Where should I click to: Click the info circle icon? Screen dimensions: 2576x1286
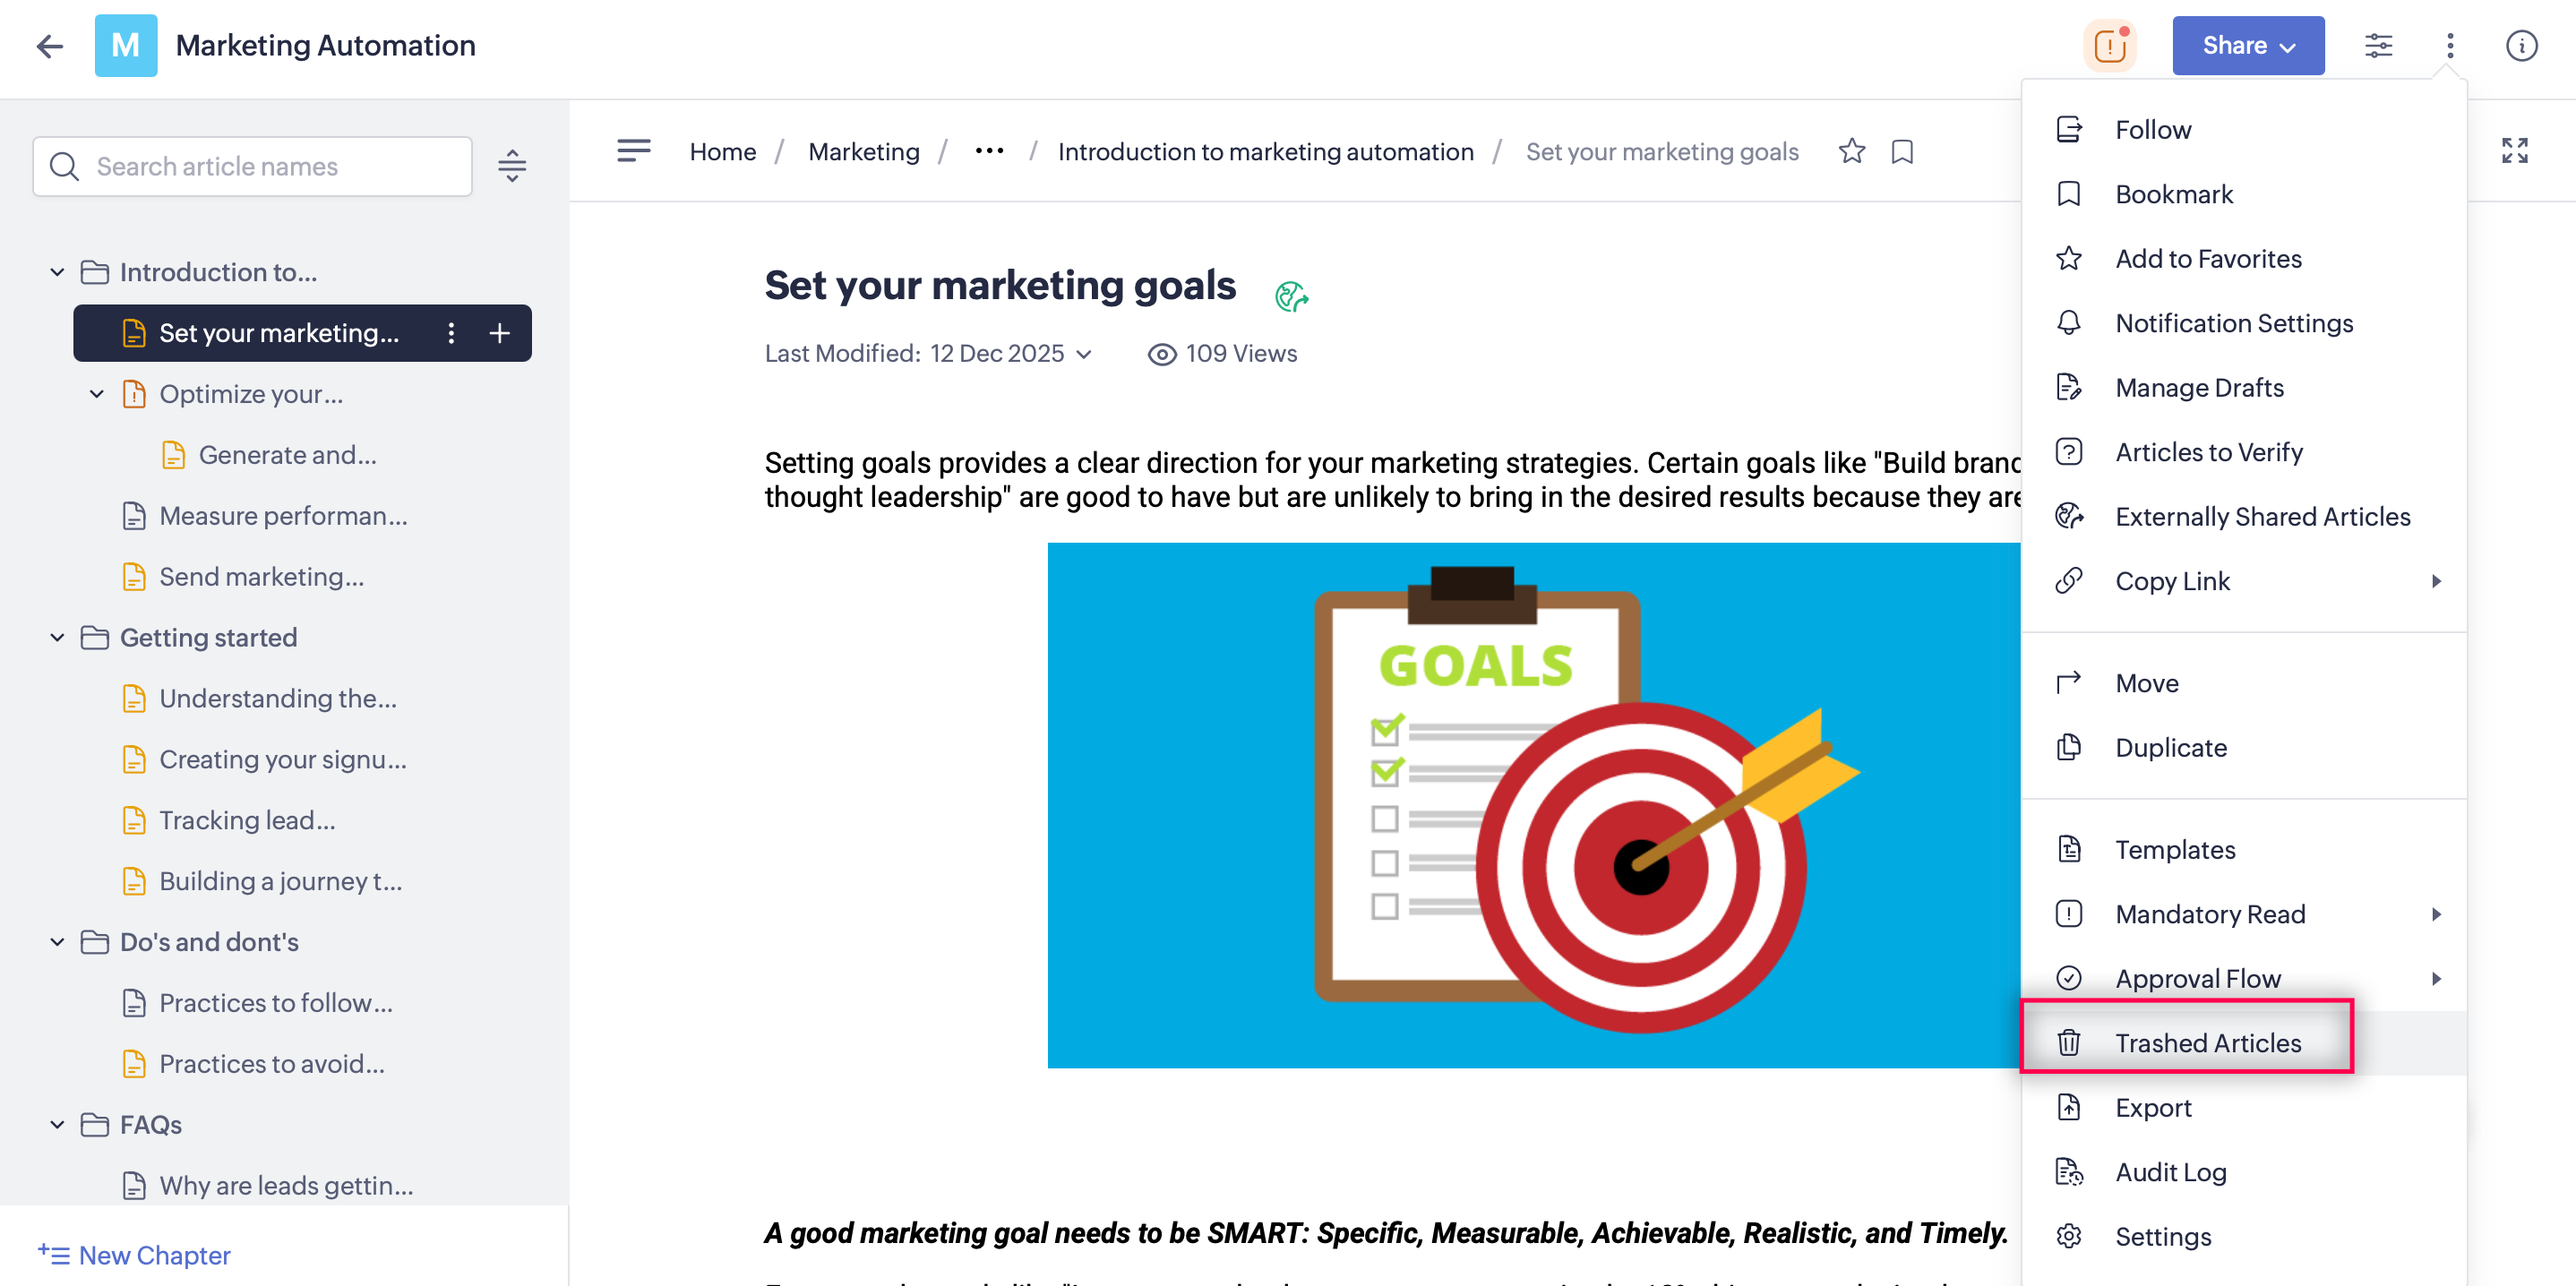tap(2521, 45)
